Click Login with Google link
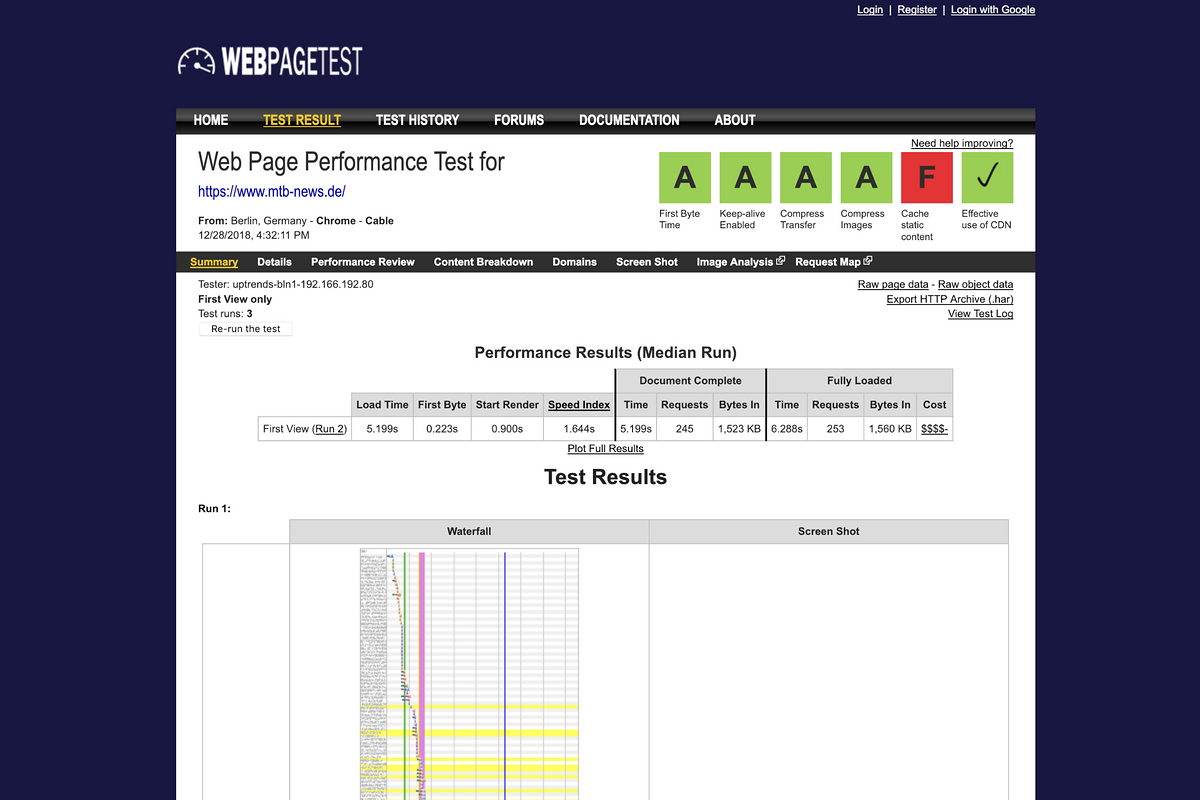Viewport: 1200px width, 800px height. click(993, 10)
